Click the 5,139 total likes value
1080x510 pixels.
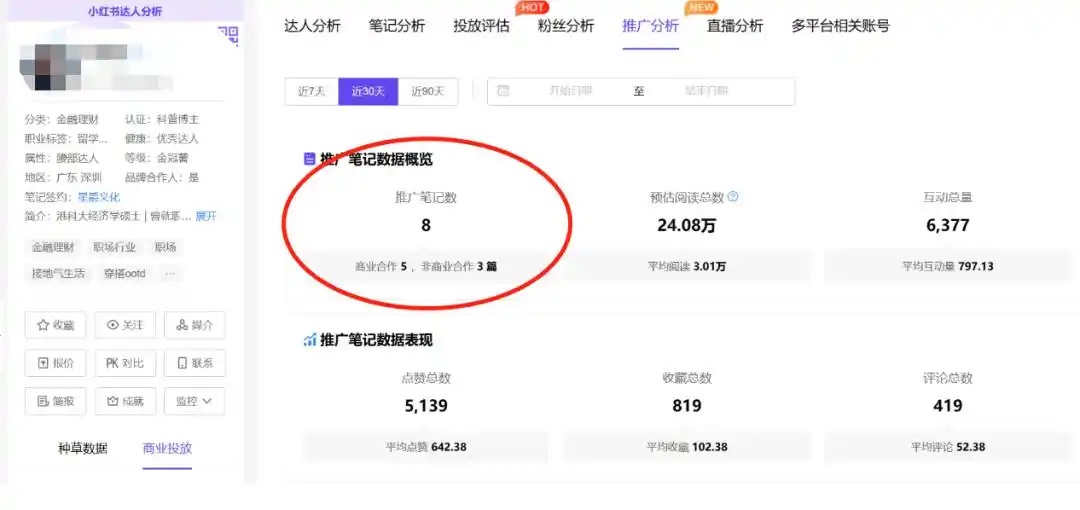(x=426, y=406)
